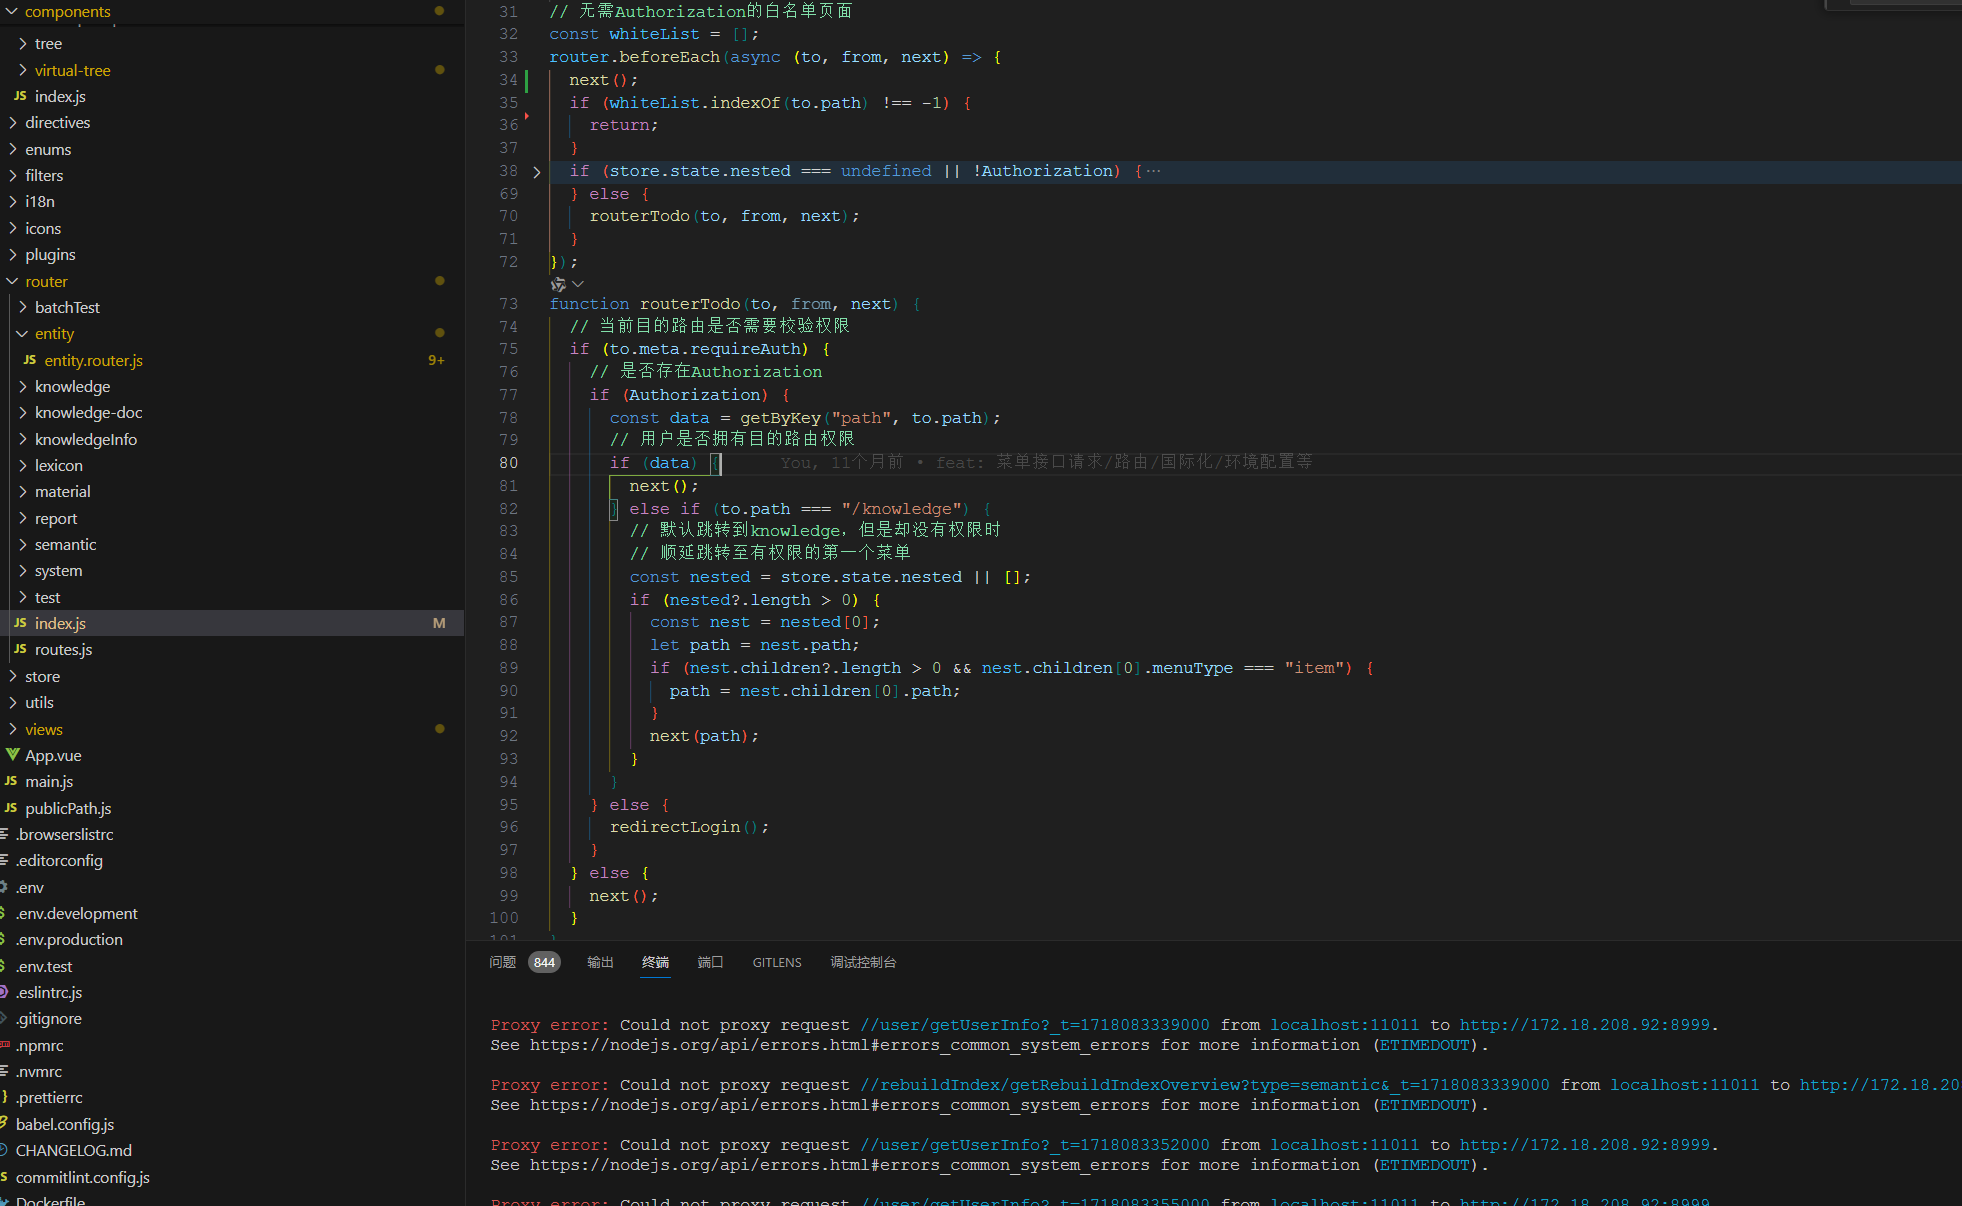1962x1206 pixels.
Task: Click the code lens icon above routerTodo
Action: pos(558,285)
